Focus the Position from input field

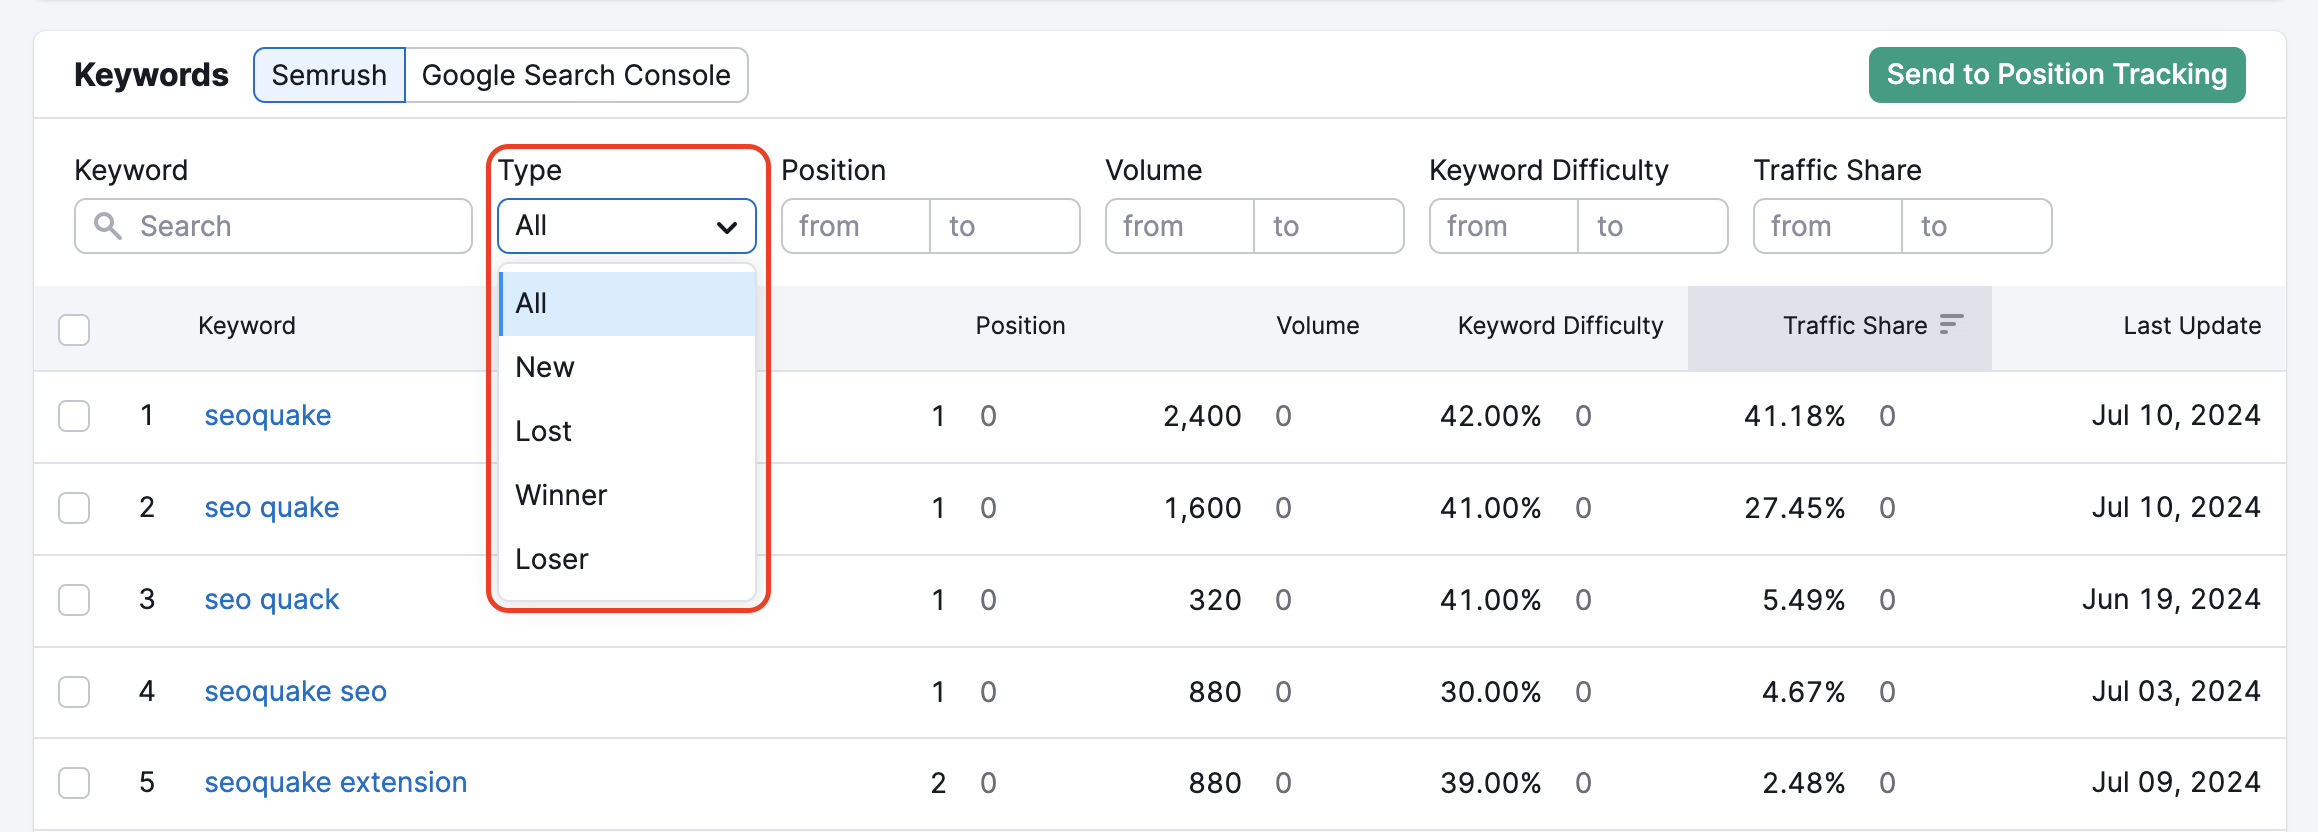click(x=856, y=226)
